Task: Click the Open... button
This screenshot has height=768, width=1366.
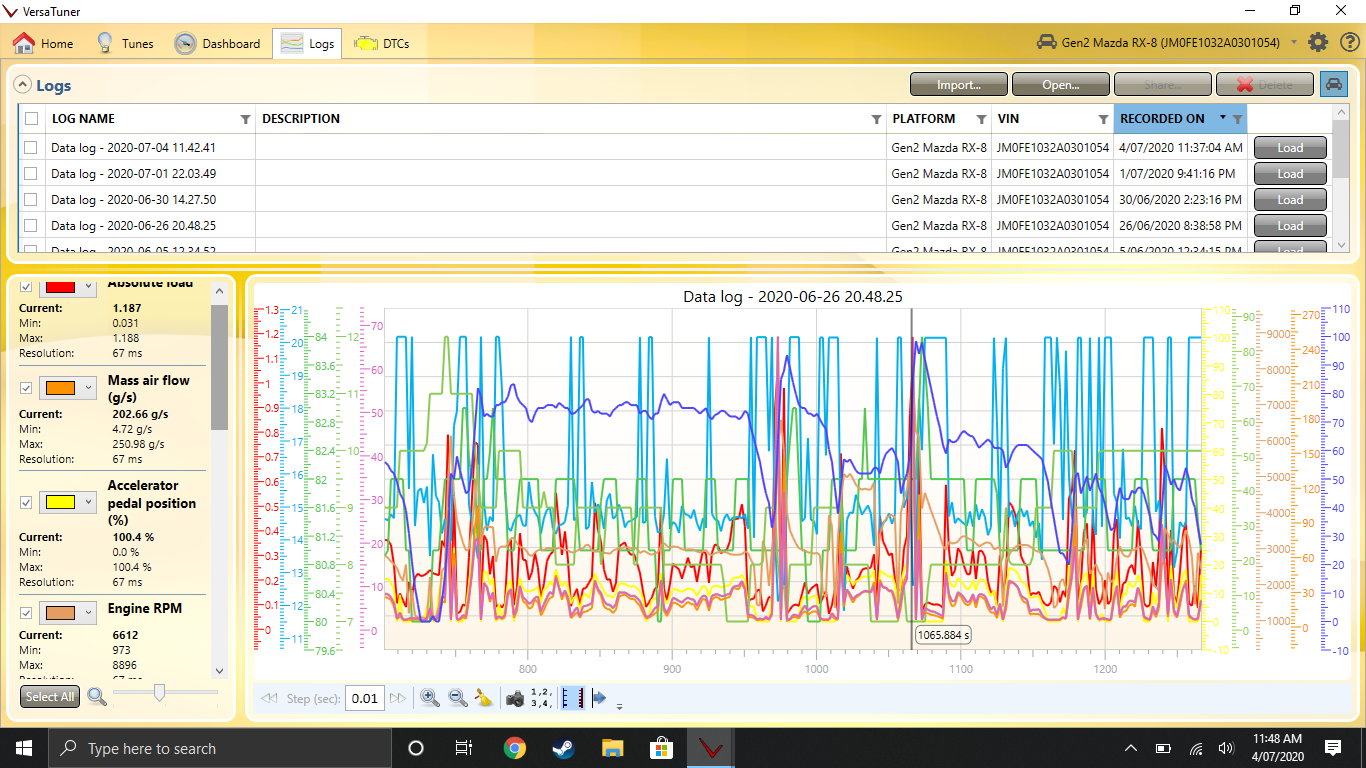Action: point(1061,85)
